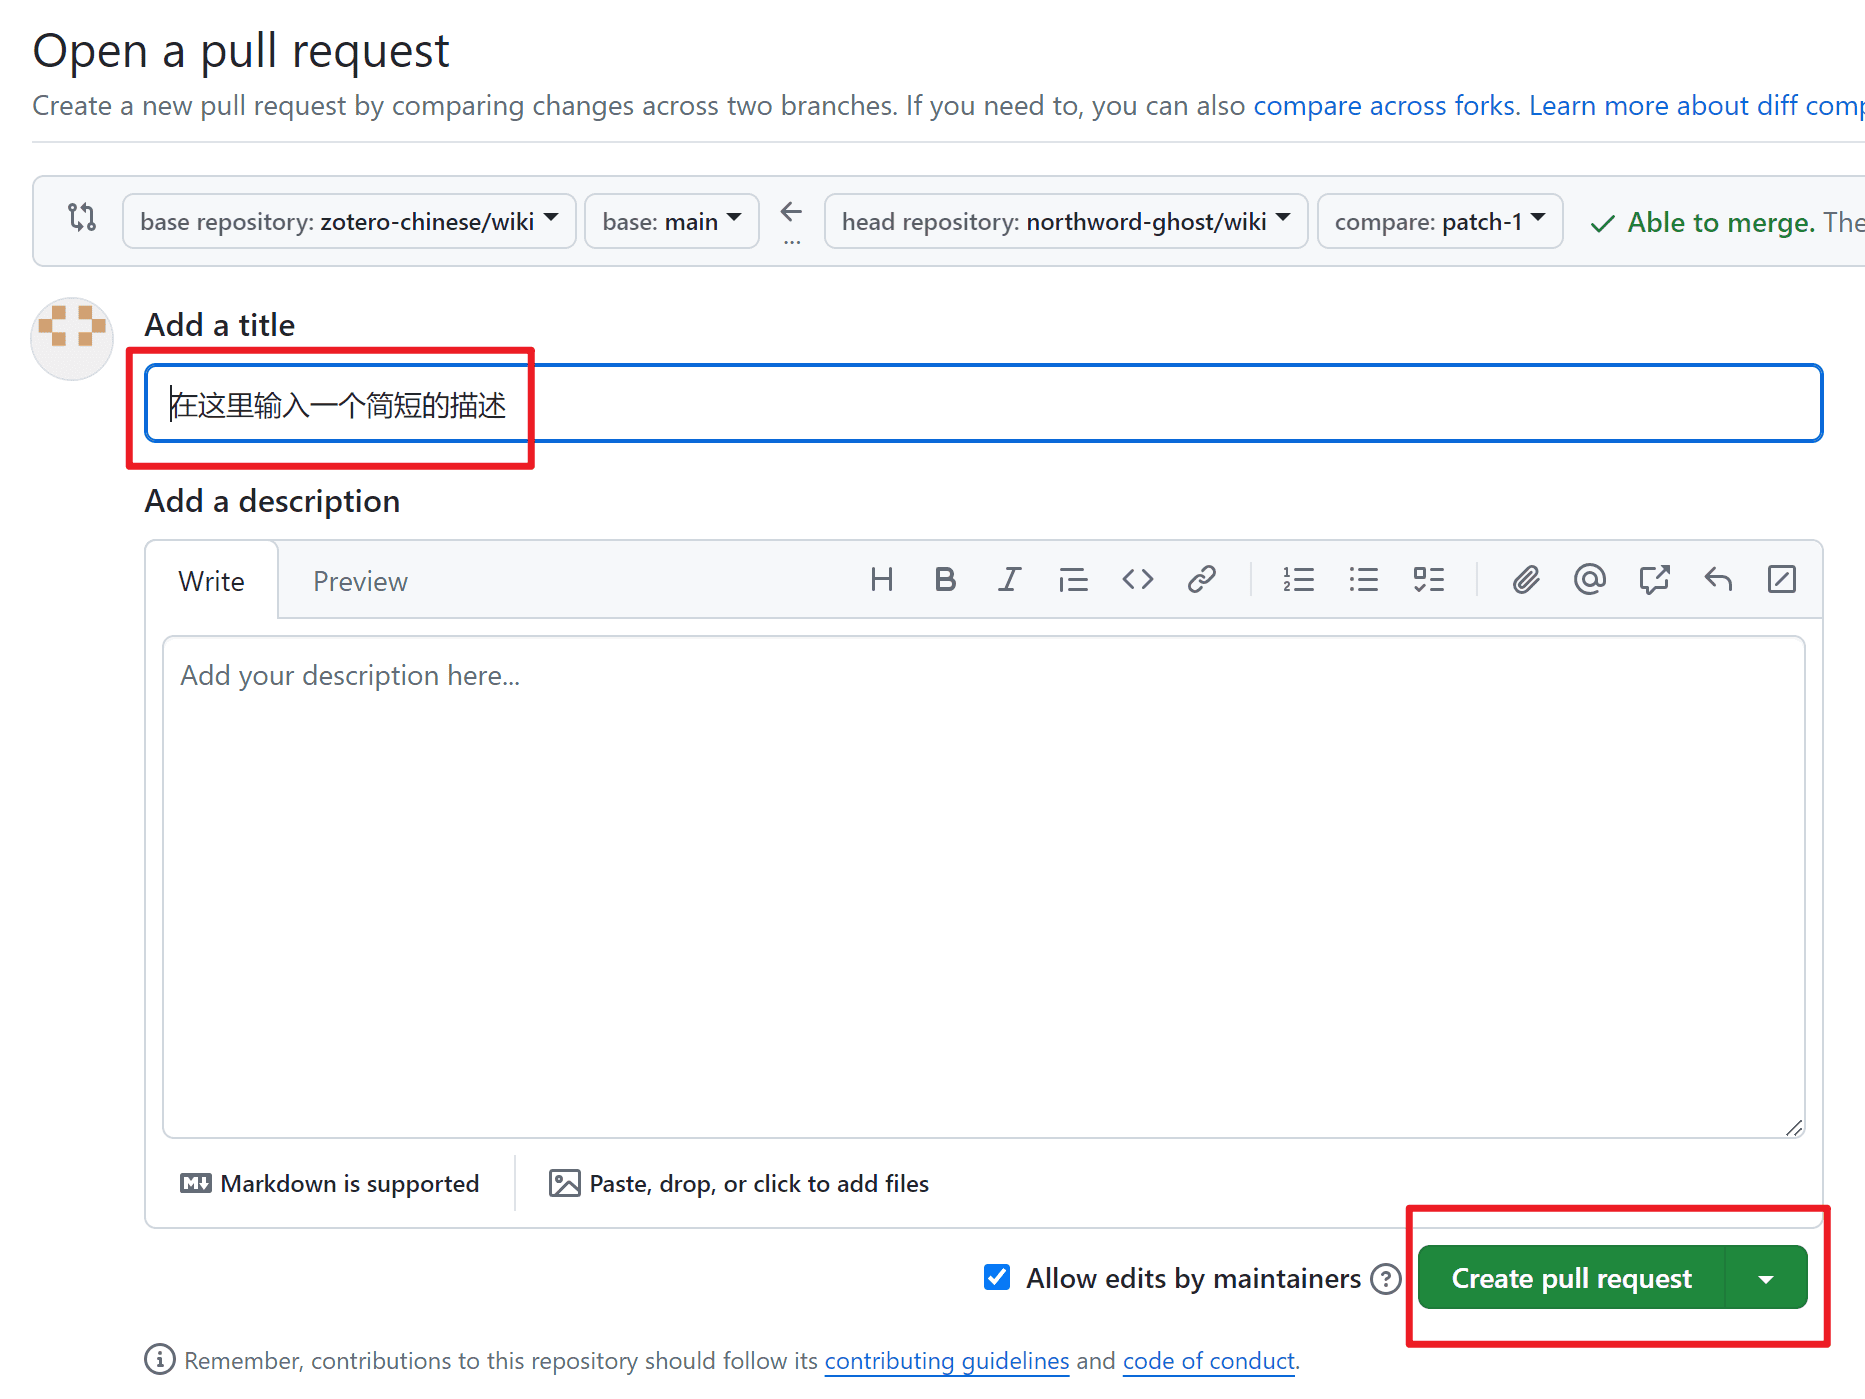The height and width of the screenshot is (1399, 1865).
Task: Expand the base: main branch selector
Action: click(x=671, y=221)
